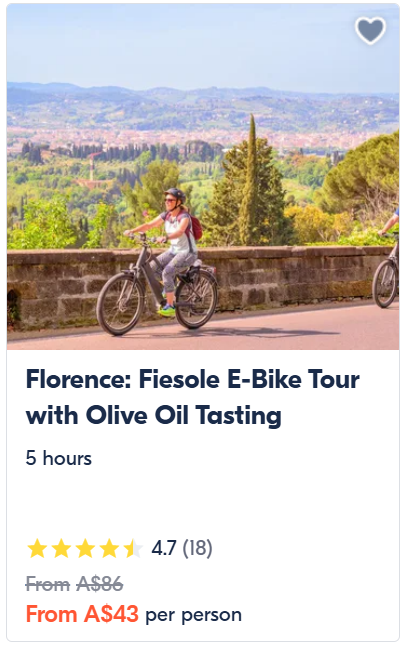
Task: Click the fourth yellow rating star
Action: (109, 548)
